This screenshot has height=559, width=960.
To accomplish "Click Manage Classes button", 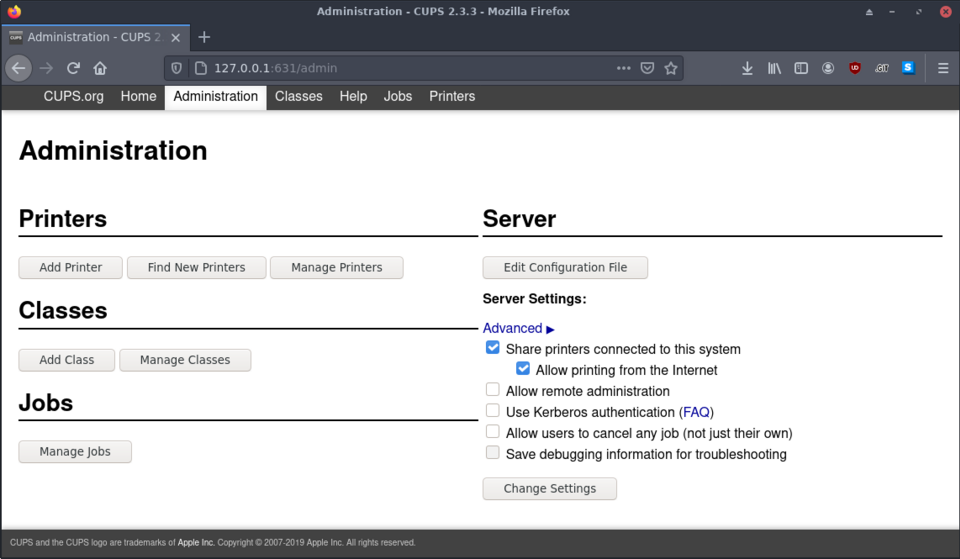I will 185,360.
